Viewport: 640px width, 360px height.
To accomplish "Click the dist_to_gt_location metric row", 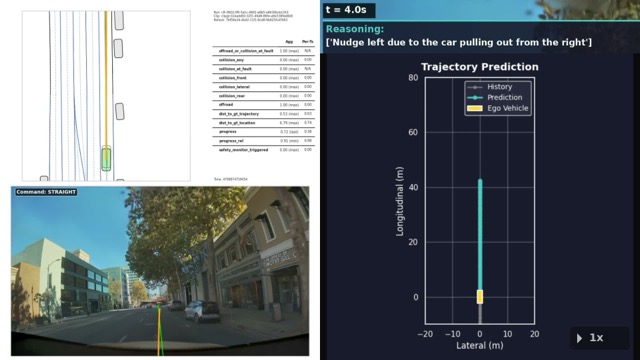I will 264,123.
